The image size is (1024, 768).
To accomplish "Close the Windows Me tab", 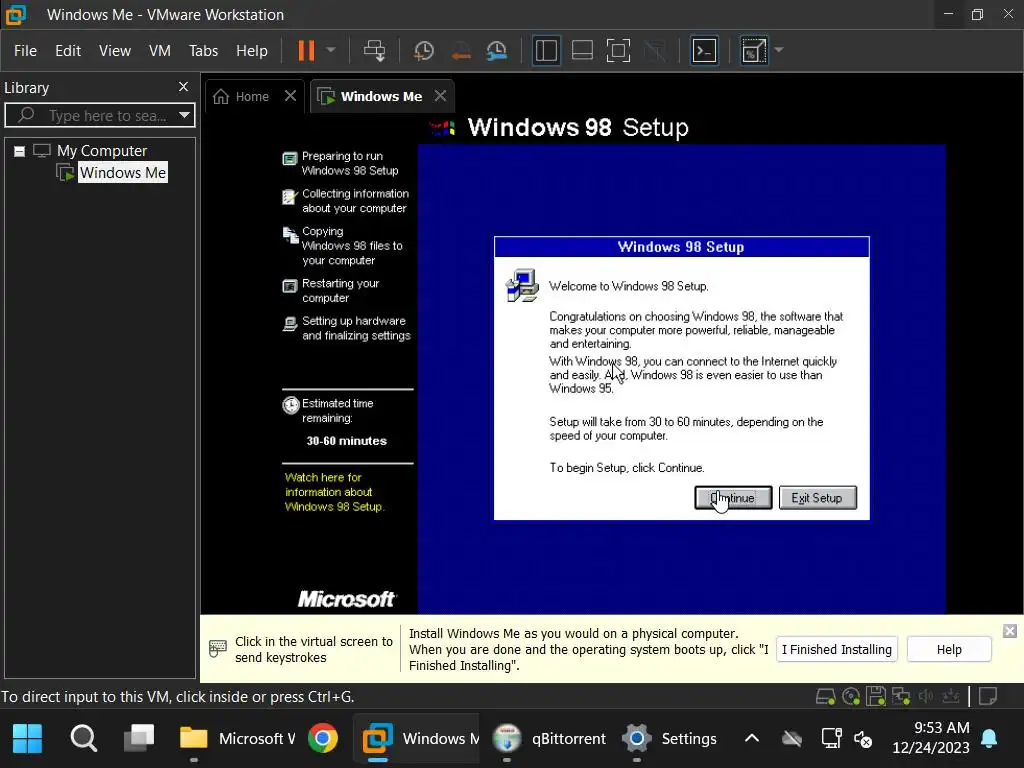I will tap(441, 96).
